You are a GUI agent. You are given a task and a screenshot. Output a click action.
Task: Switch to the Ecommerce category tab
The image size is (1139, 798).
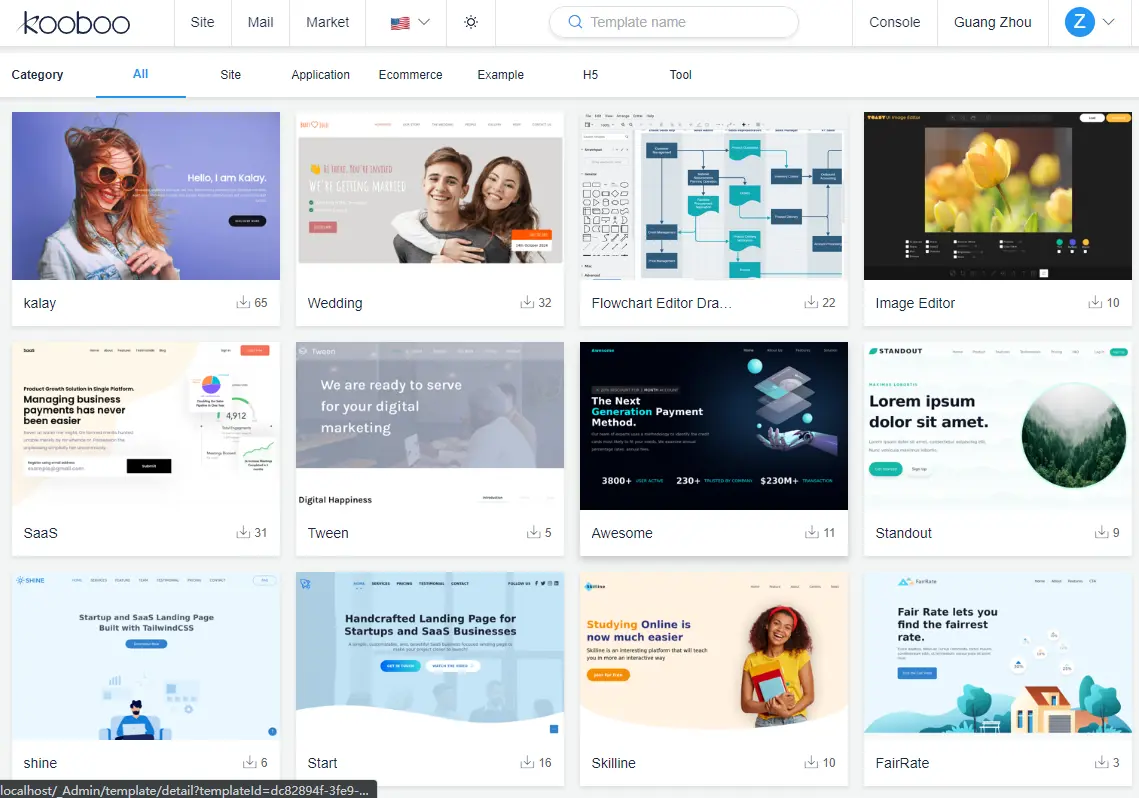(410, 75)
